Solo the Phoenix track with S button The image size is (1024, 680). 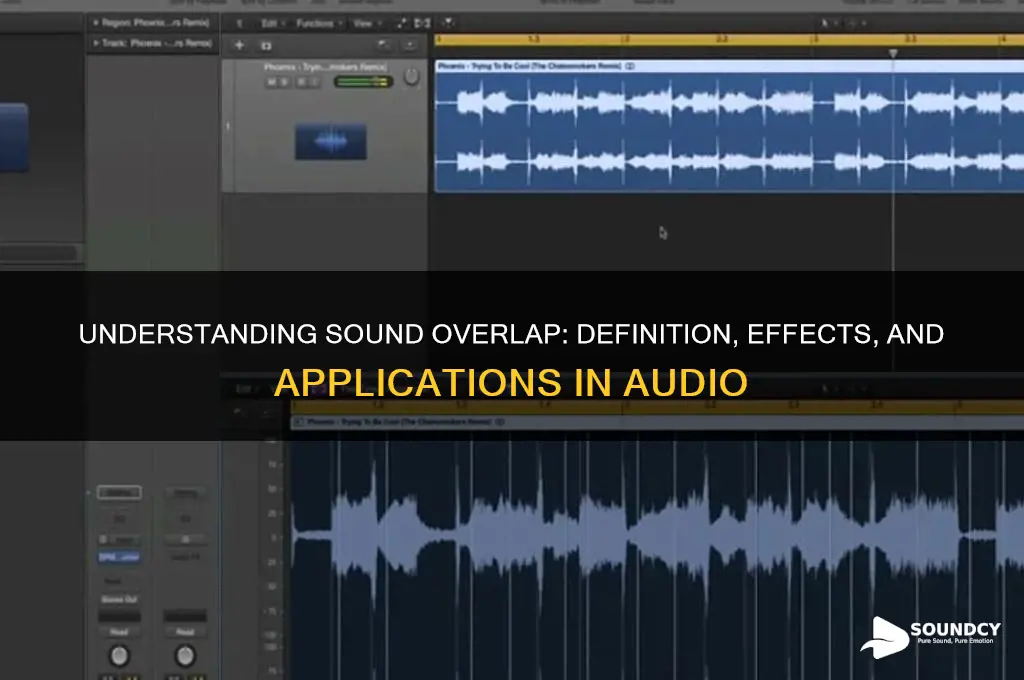[x=286, y=82]
